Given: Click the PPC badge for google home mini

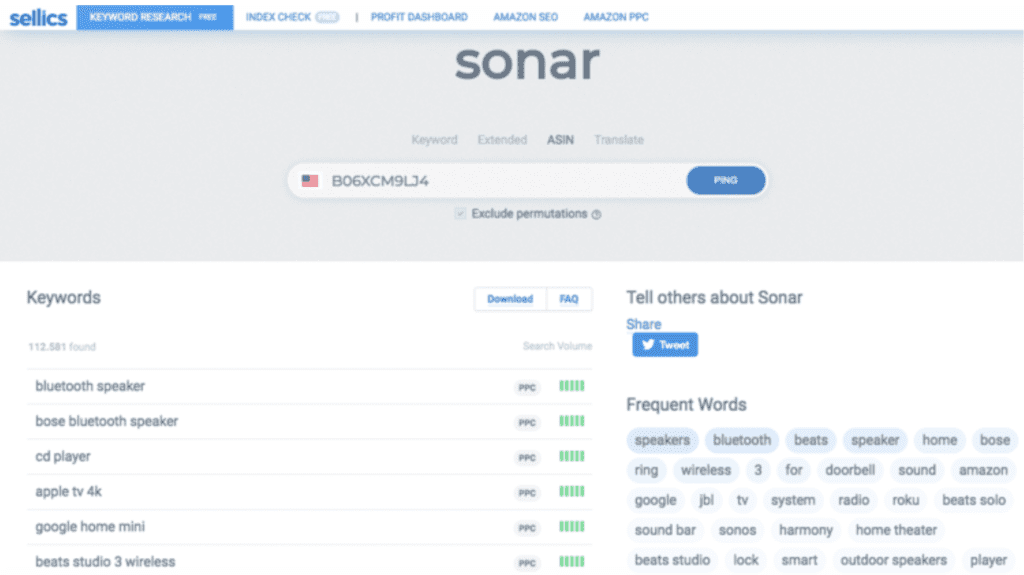Looking at the screenshot, I should 527,528.
